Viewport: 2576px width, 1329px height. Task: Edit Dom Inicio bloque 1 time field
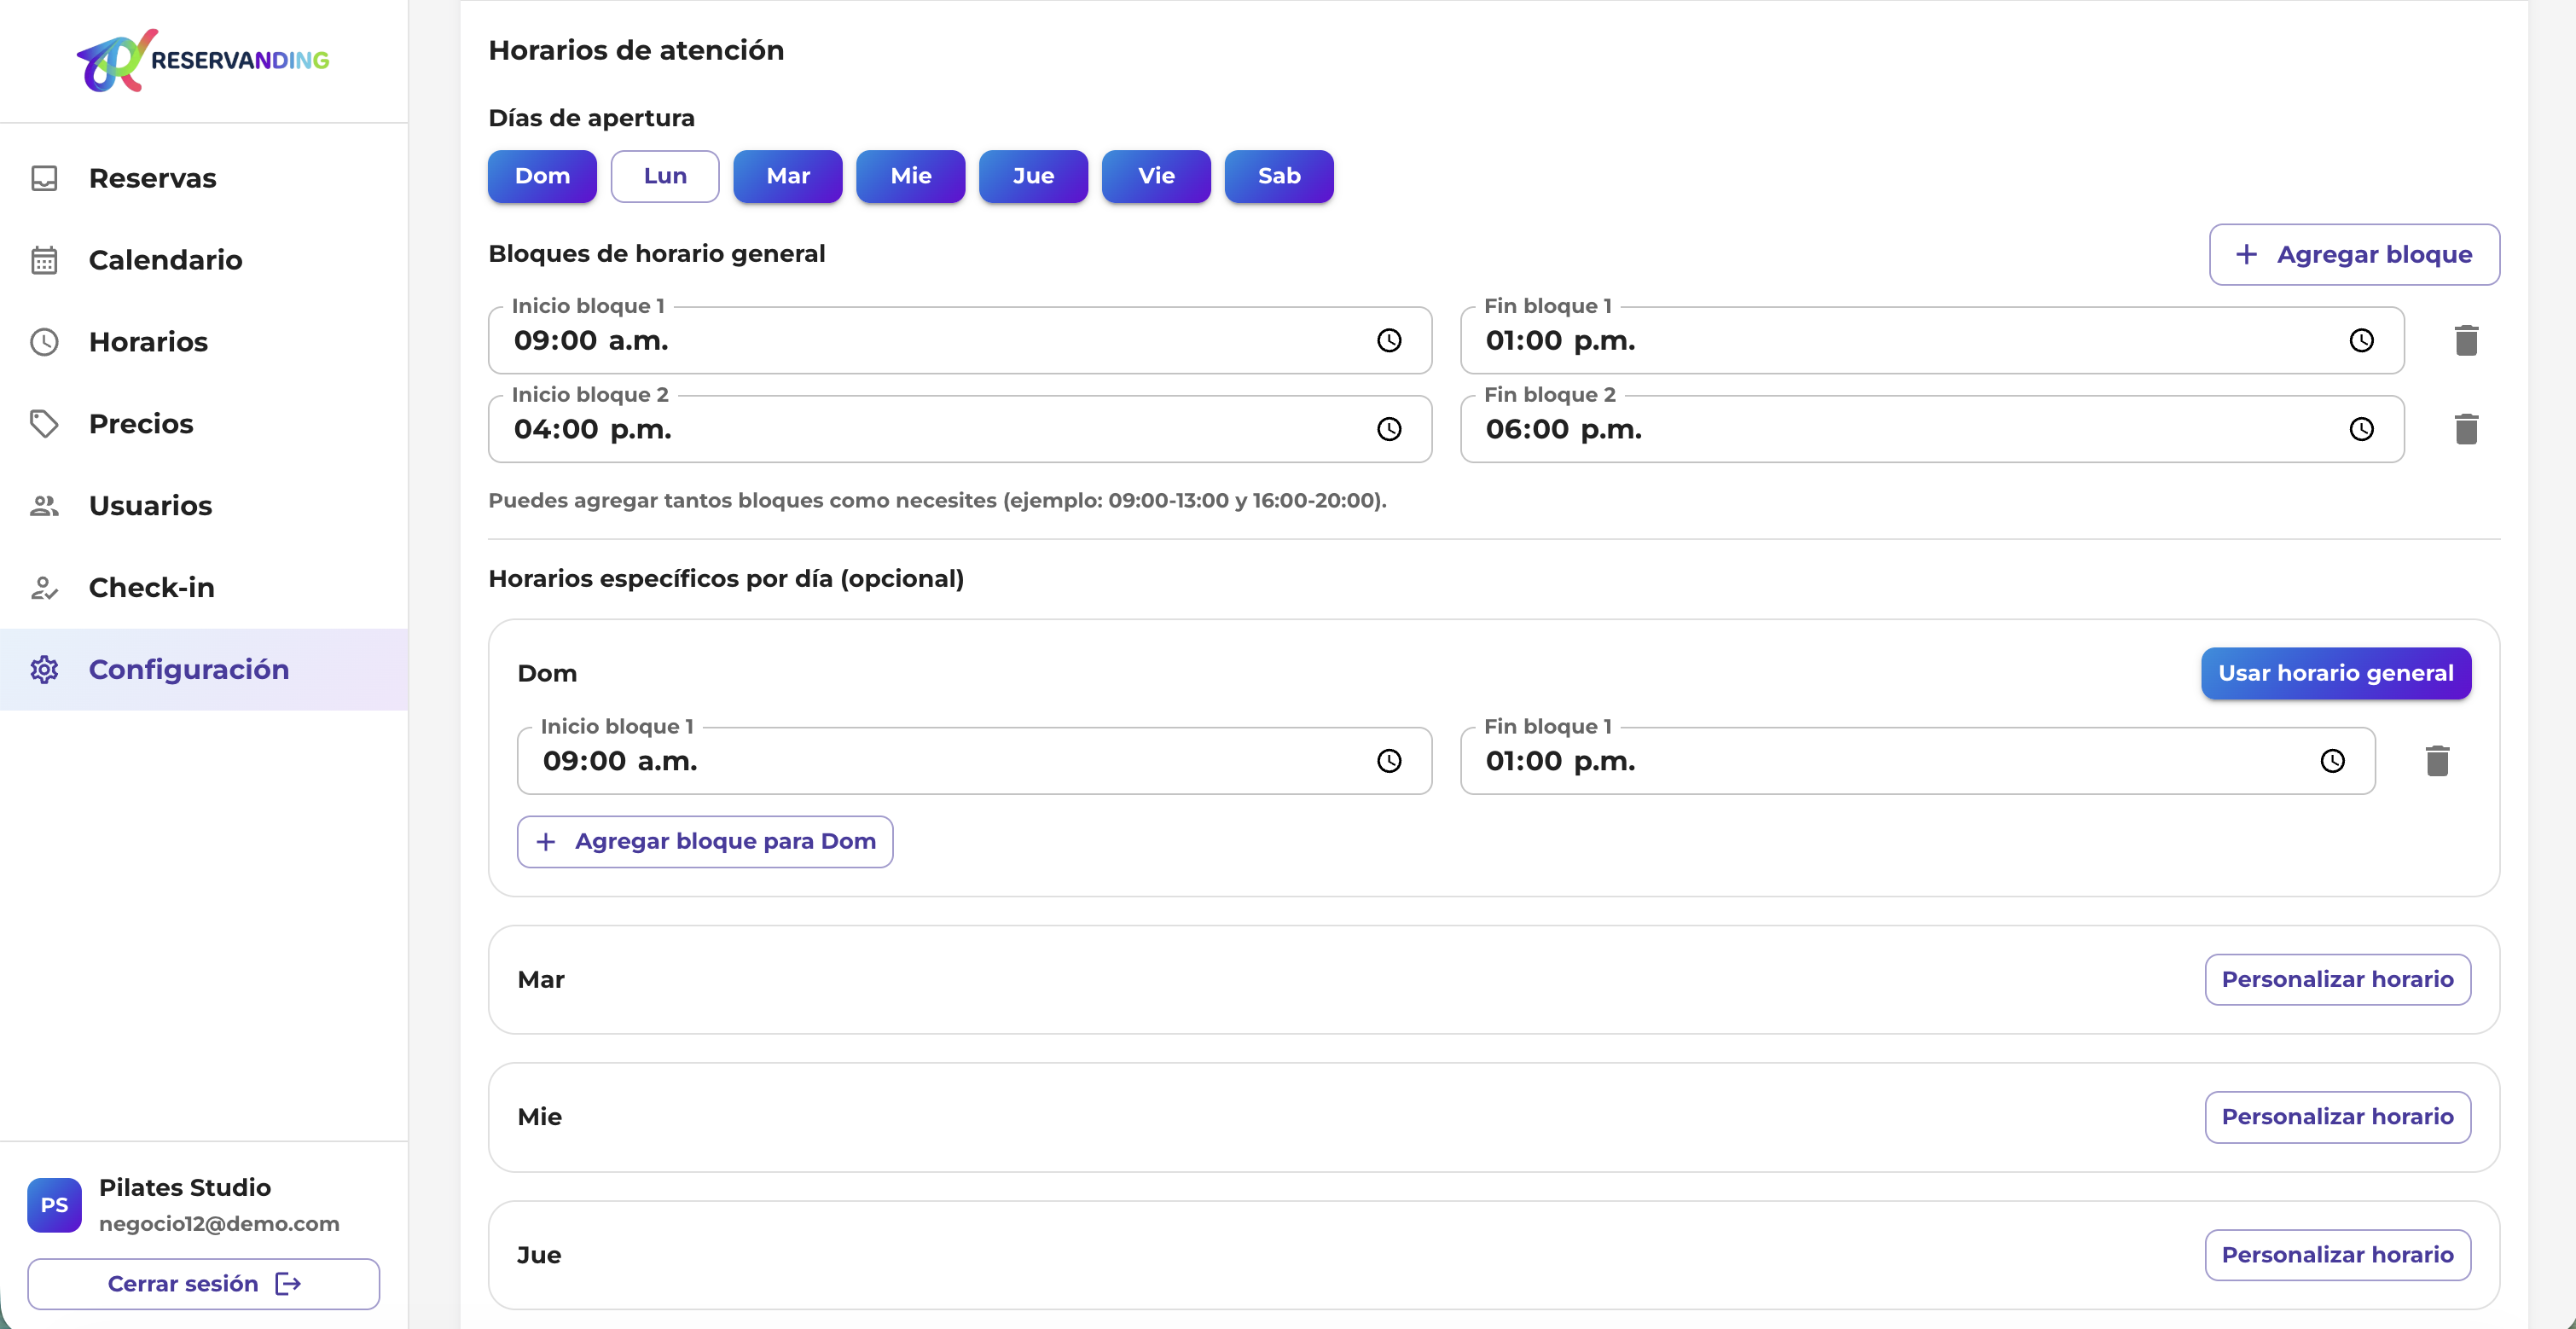pos(974,761)
